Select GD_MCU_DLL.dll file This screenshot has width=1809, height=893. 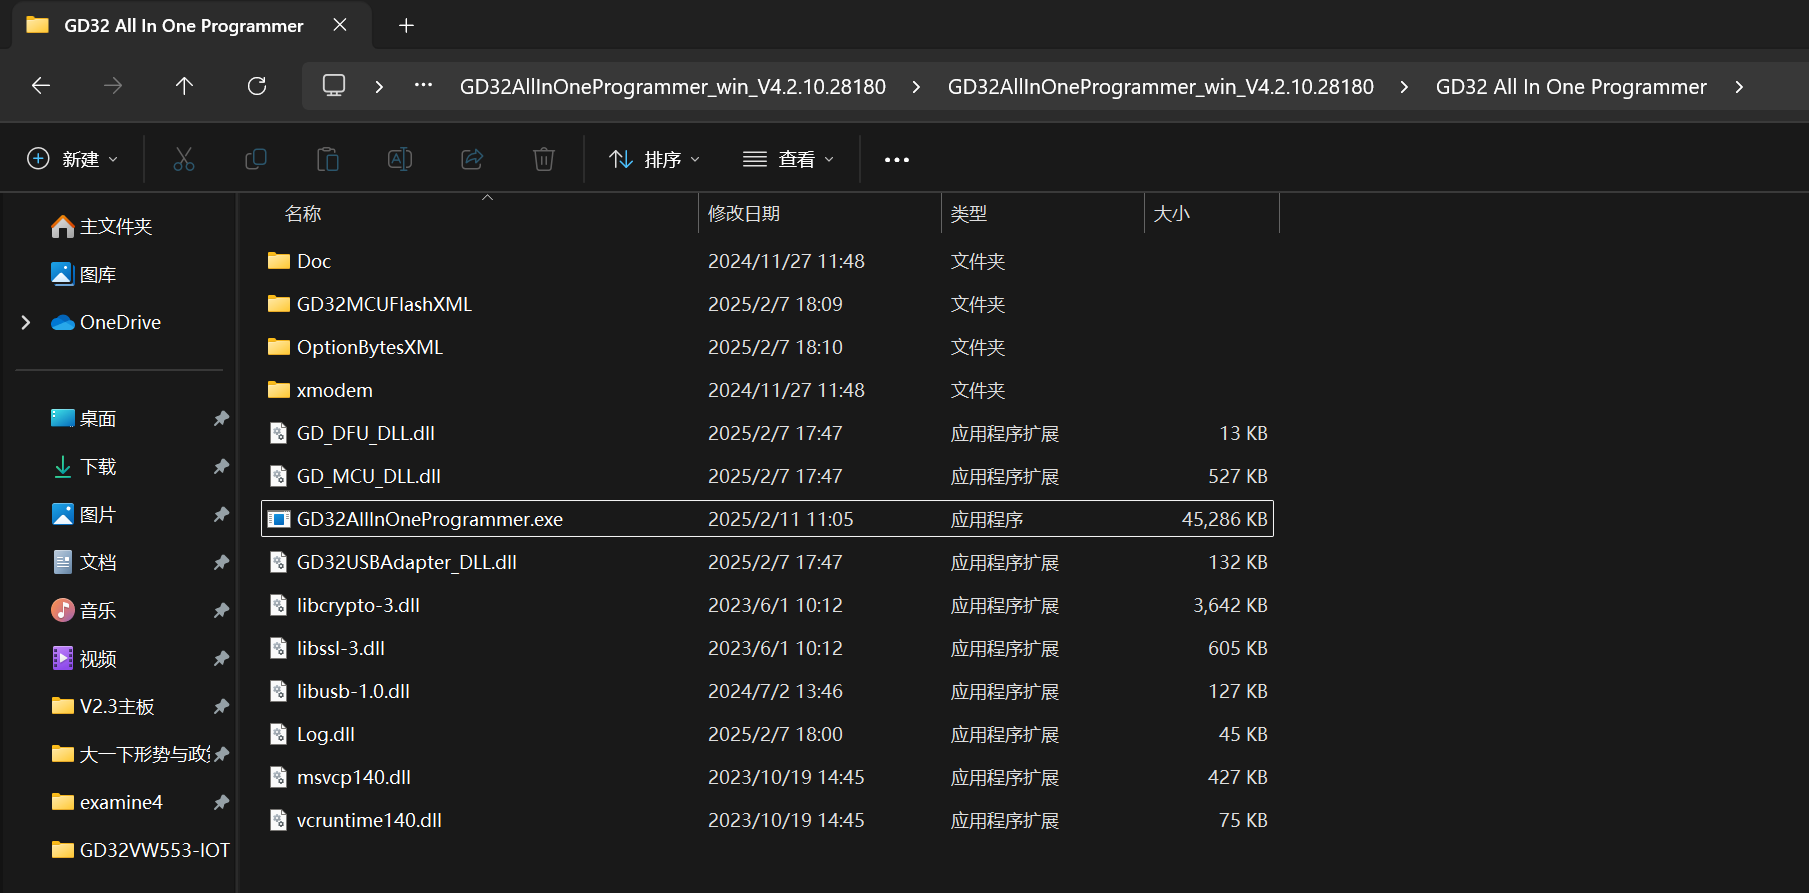(x=767, y=476)
